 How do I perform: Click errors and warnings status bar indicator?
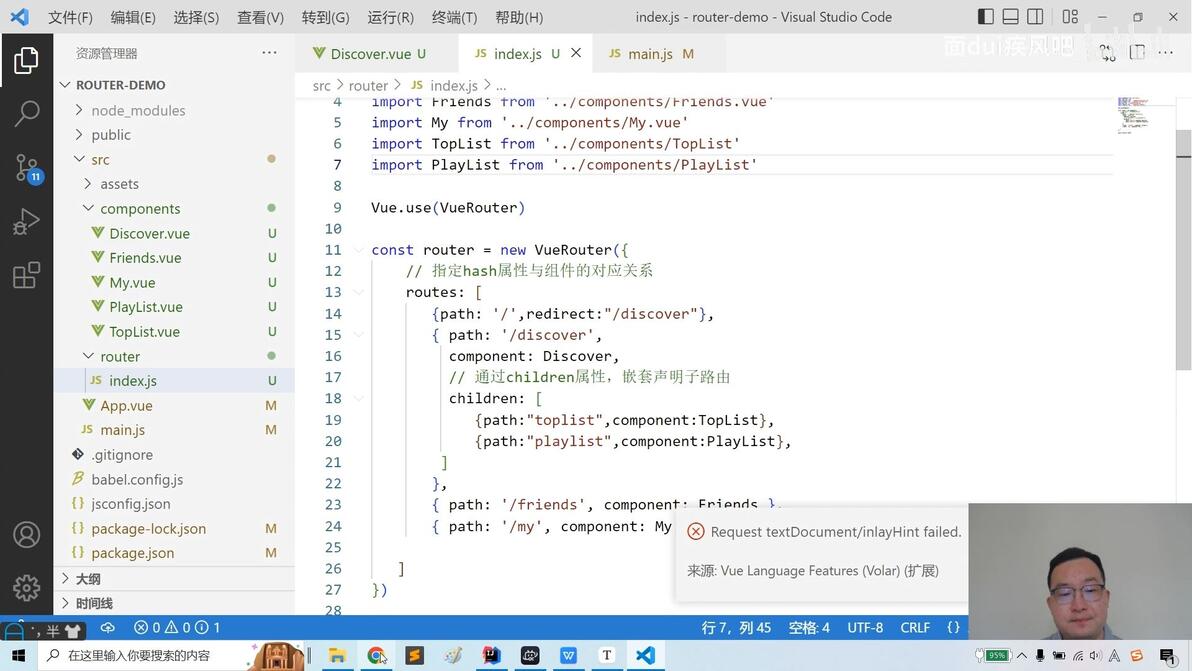(176, 628)
